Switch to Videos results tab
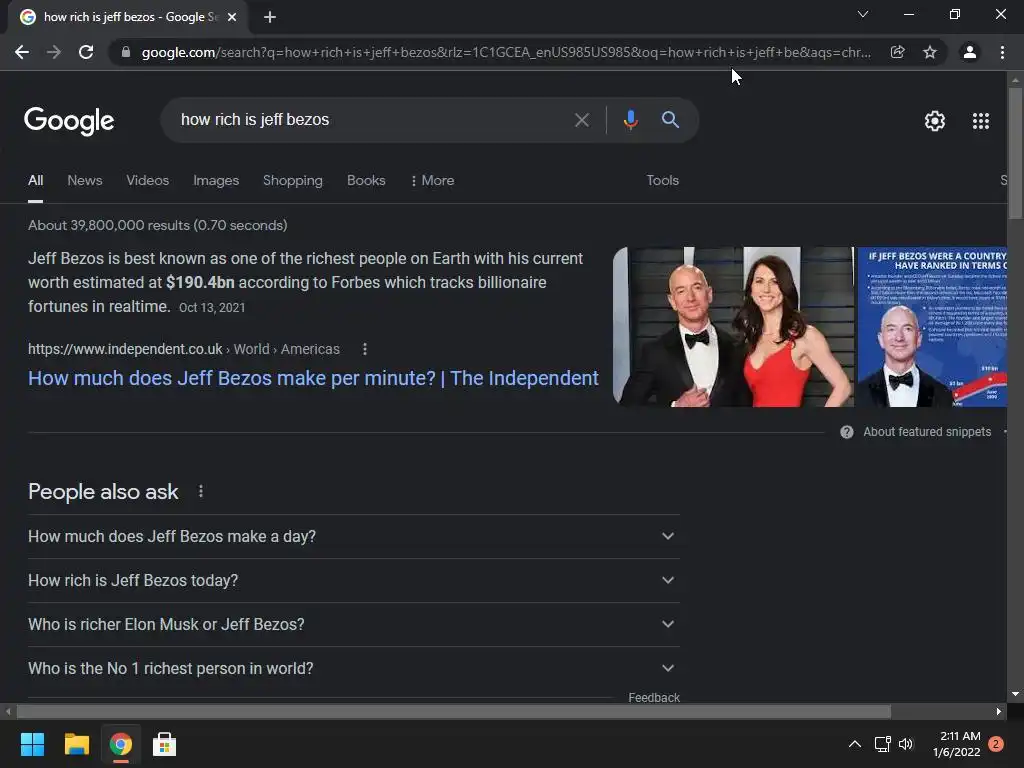Screen dimensions: 1024x768 click(148, 180)
